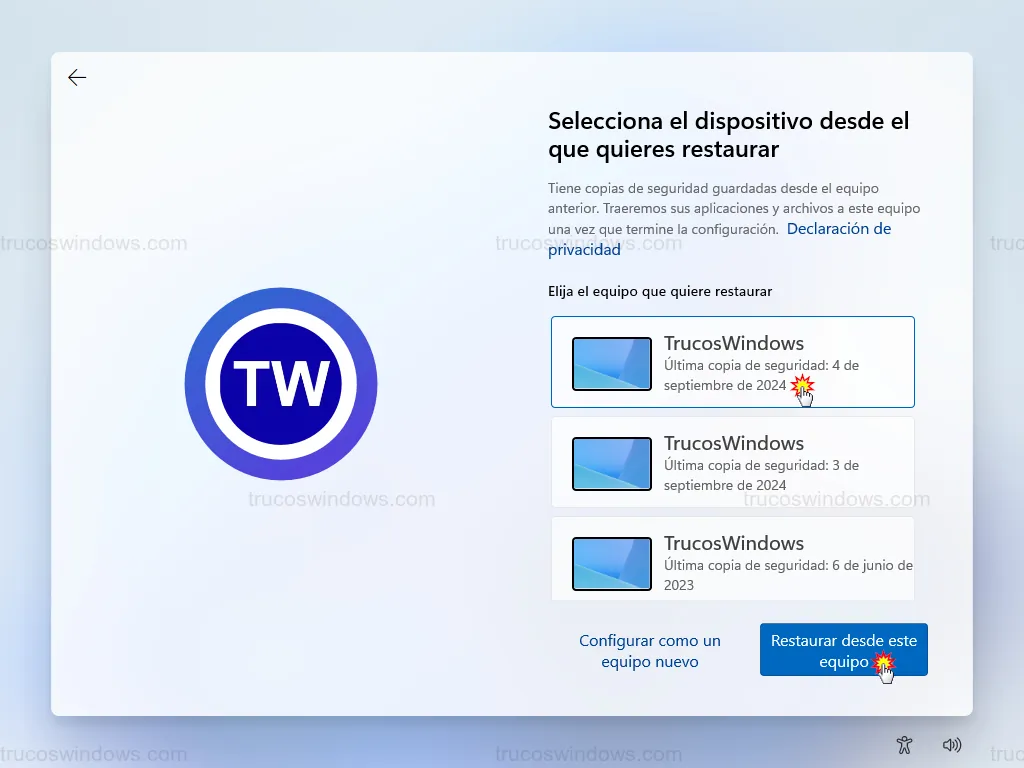The image size is (1024, 768).
Task: Click the TW circular account logo
Action: pos(281,383)
